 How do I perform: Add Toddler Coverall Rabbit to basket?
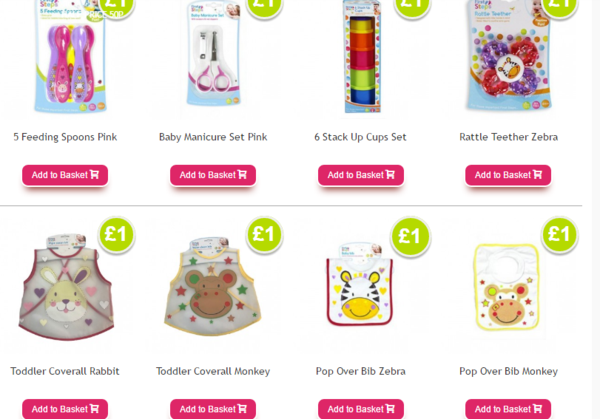point(65,409)
